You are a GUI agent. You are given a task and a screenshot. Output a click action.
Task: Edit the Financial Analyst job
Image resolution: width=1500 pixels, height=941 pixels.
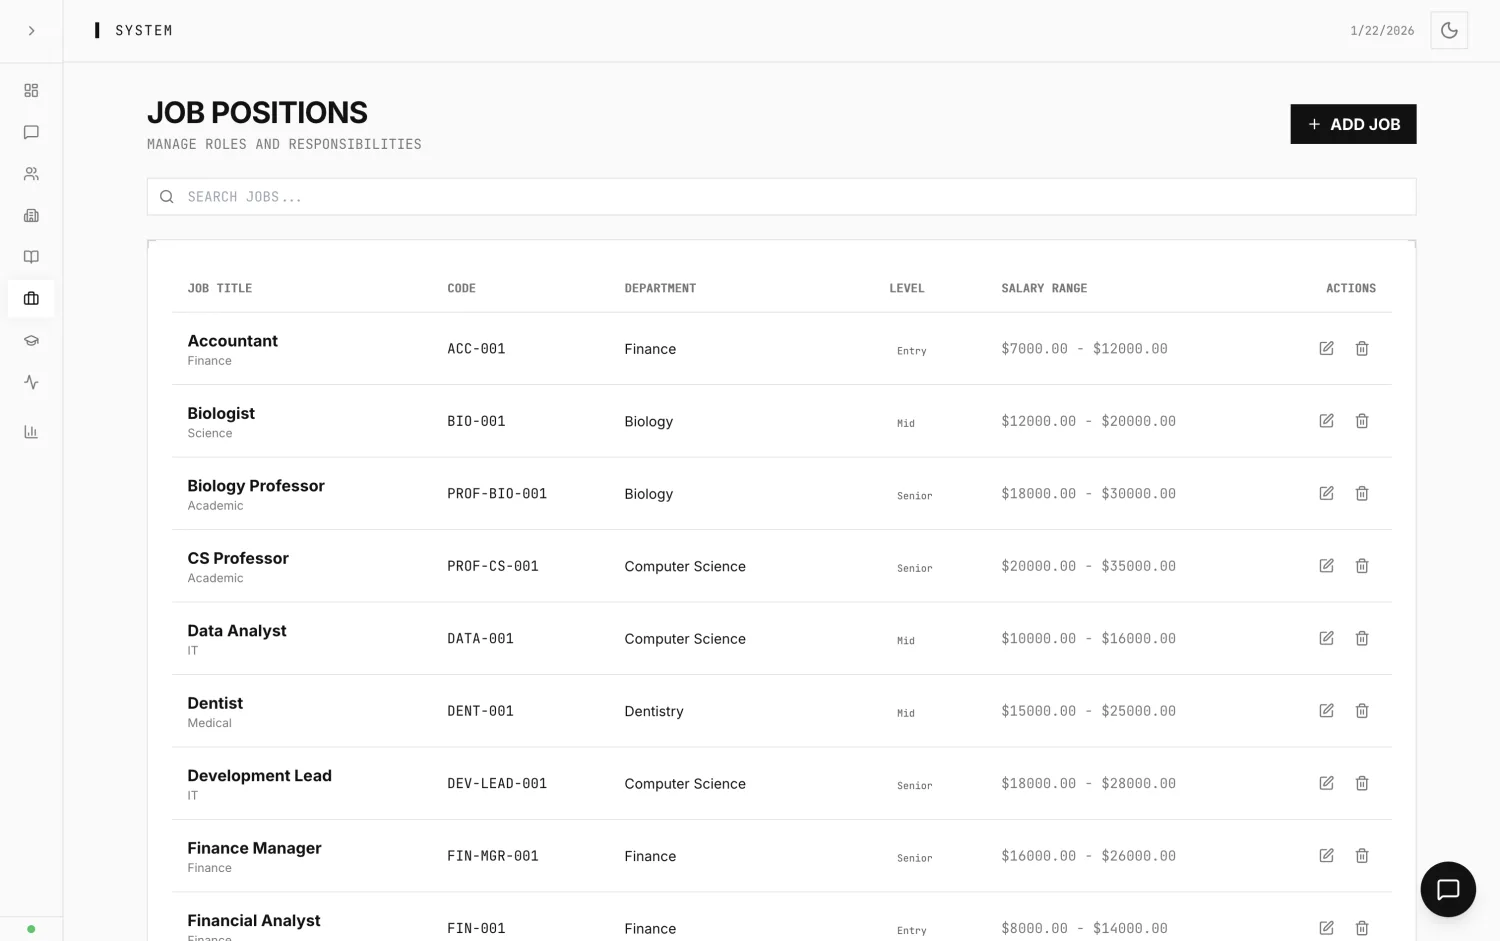1326,928
